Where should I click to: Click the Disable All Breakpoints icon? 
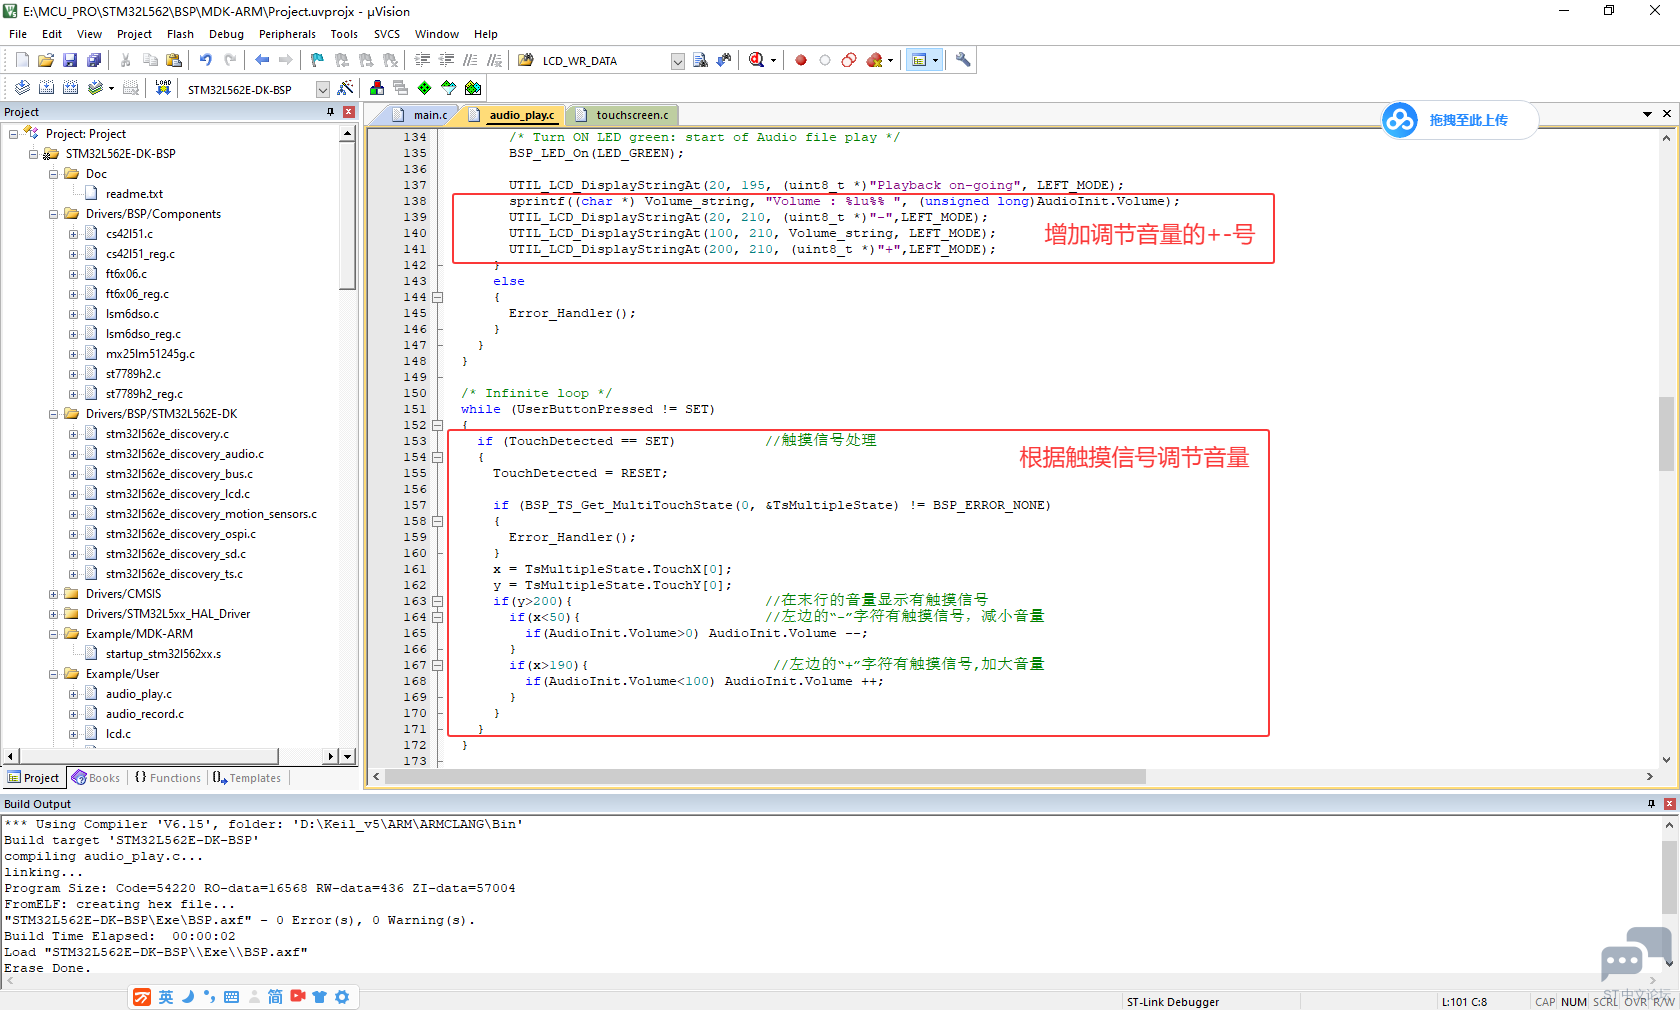coord(849,60)
